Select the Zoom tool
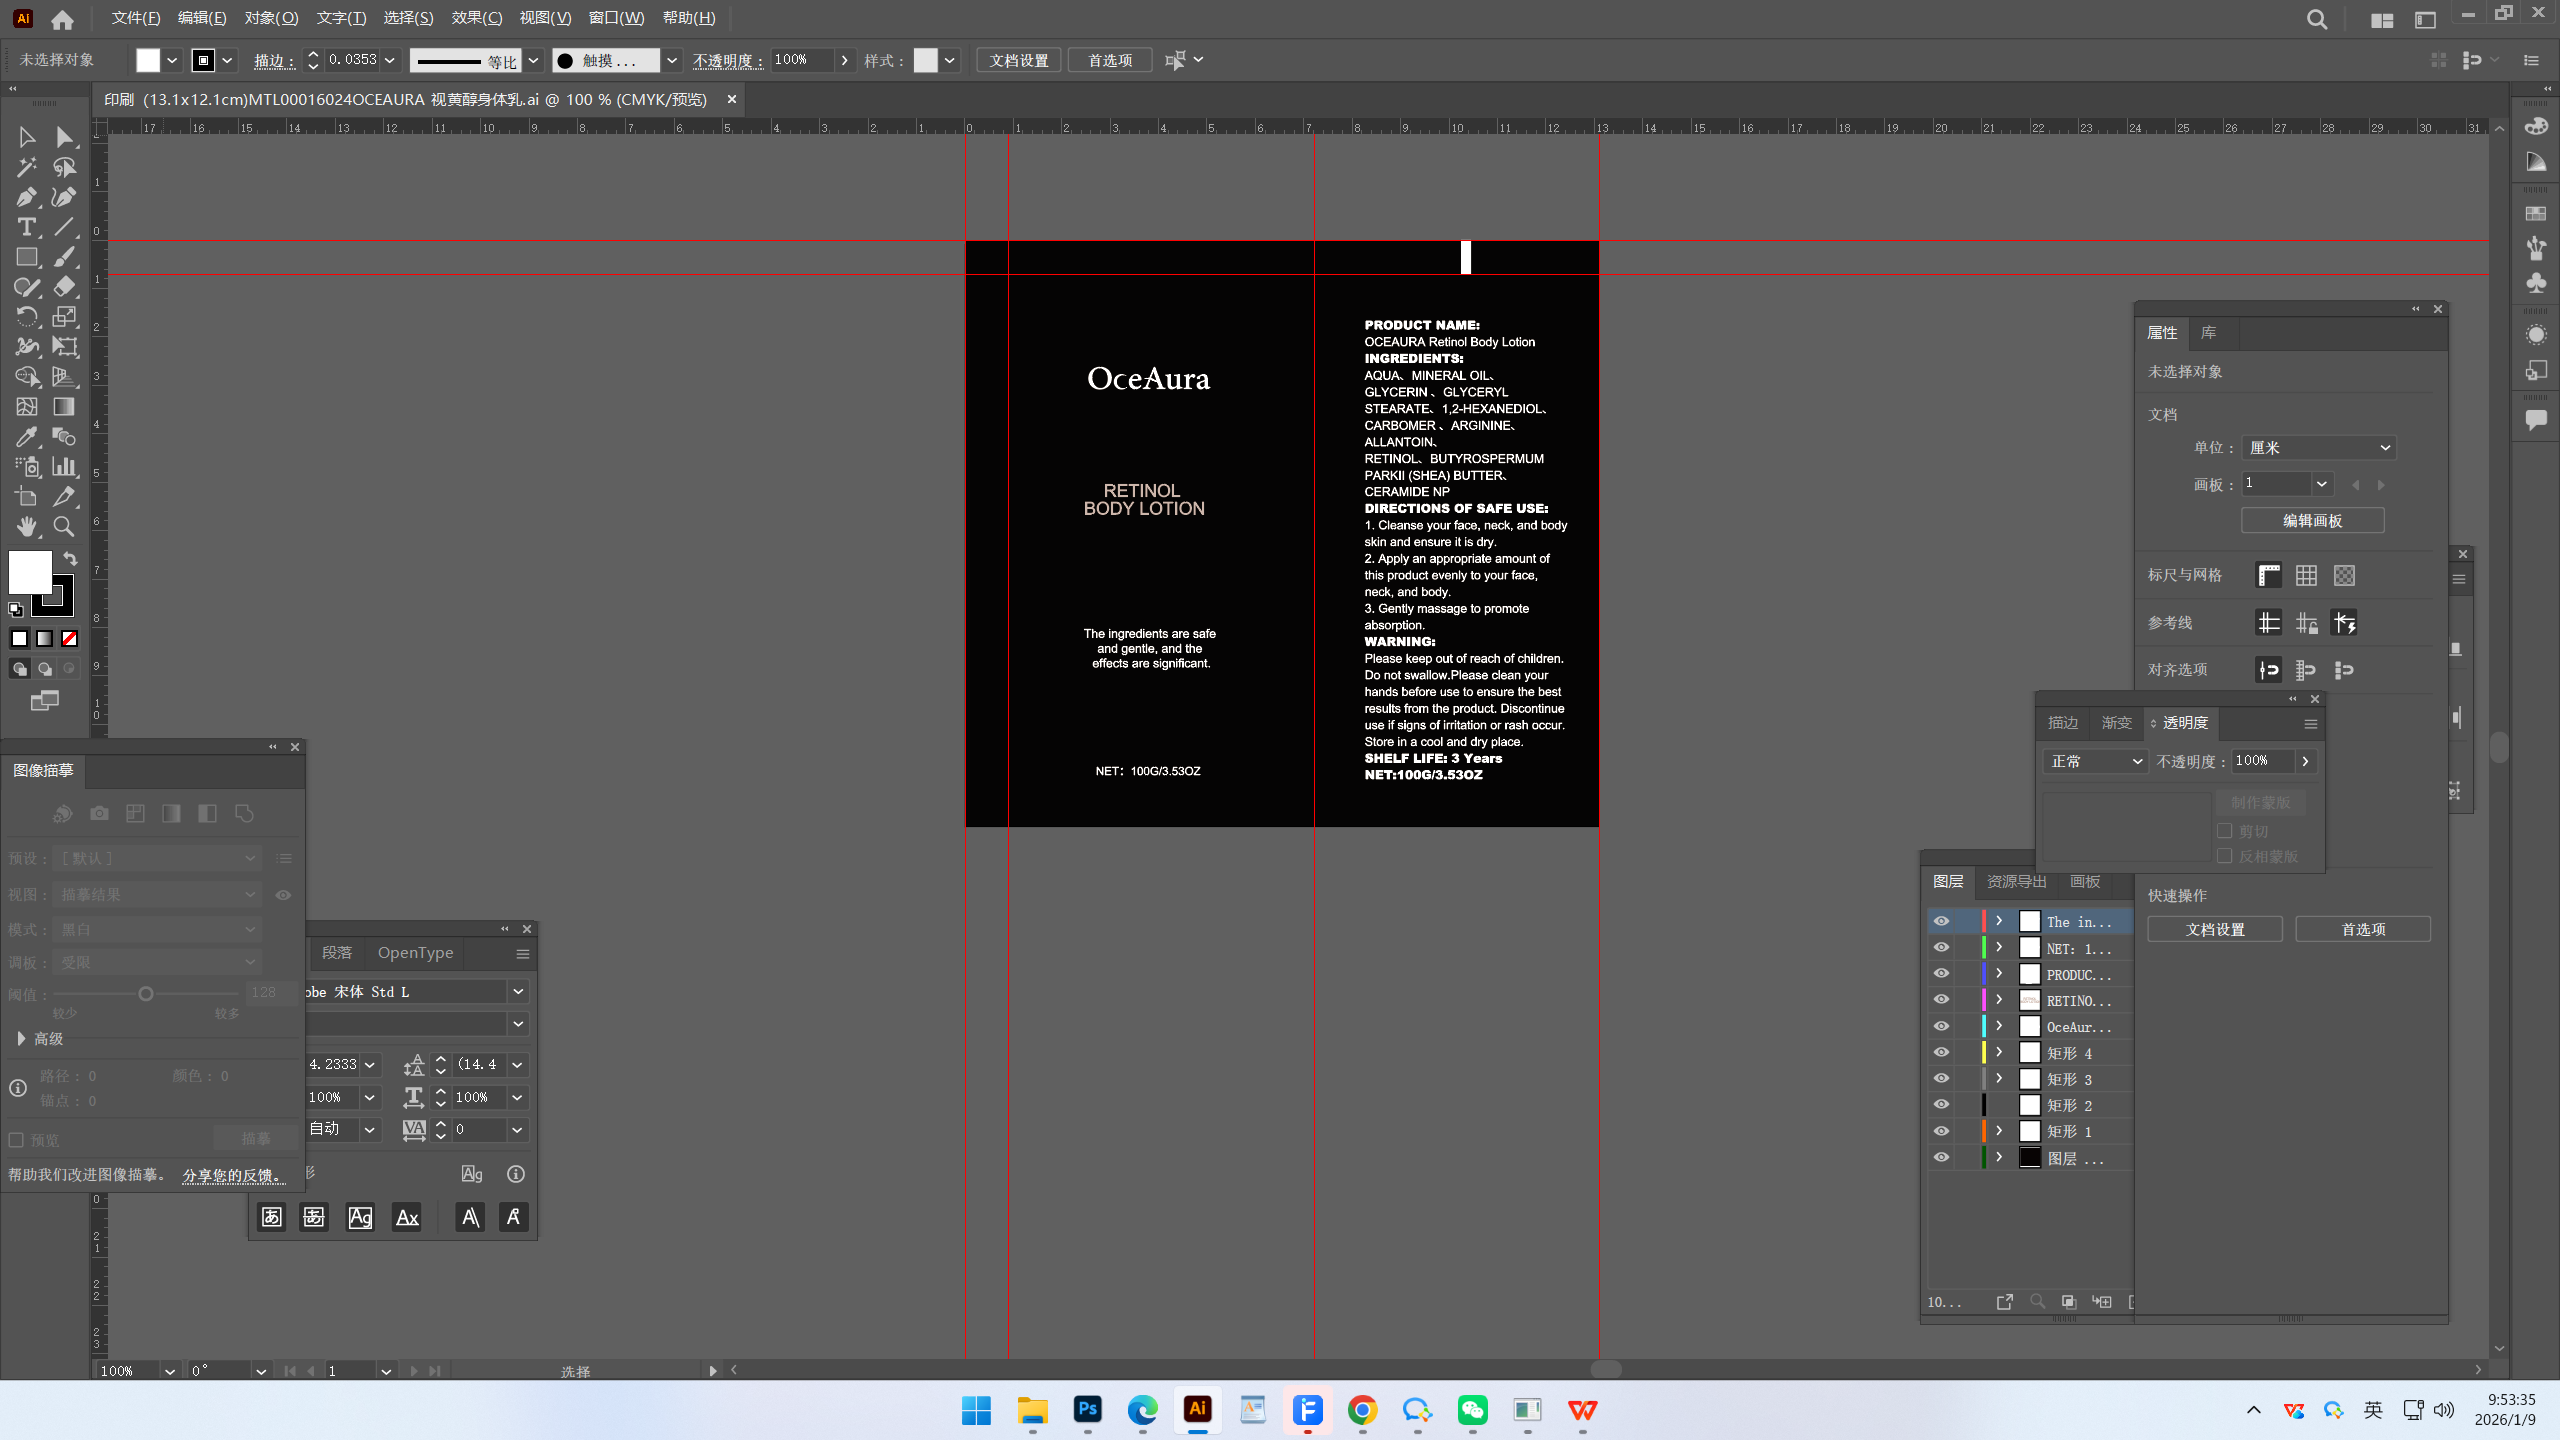Screen dimensions: 2560x1440 pyautogui.click(x=65, y=527)
